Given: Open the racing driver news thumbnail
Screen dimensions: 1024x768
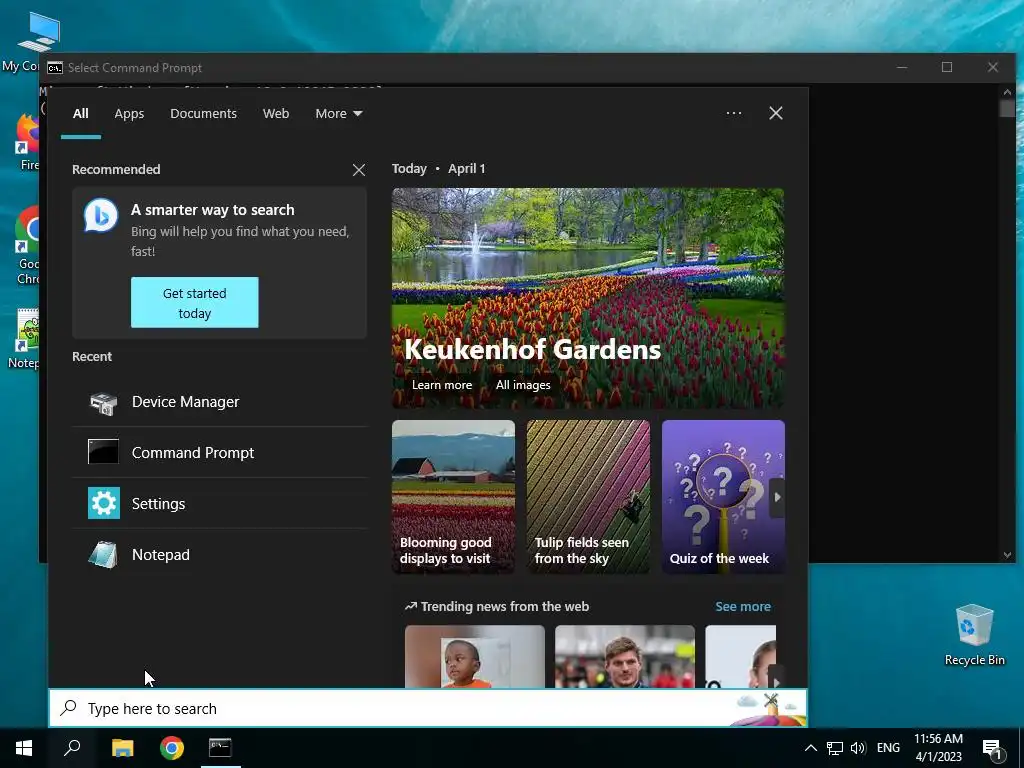Looking at the screenshot, I should pos(625,656).
